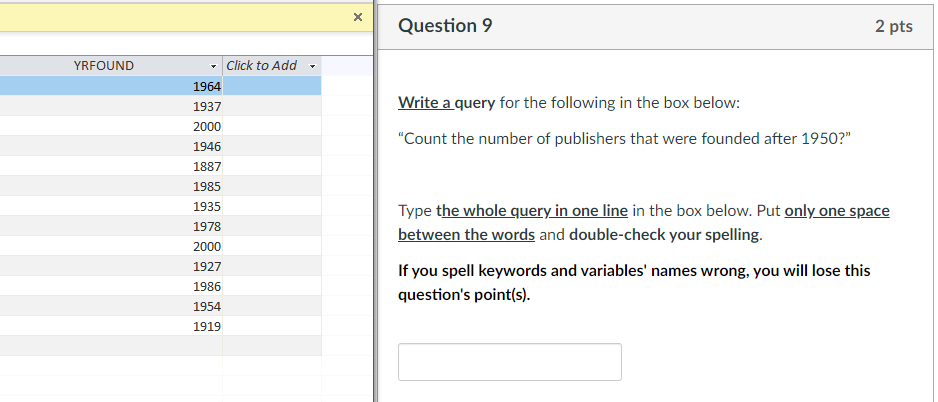Open the YRFOUND column filter dropdown
The height and width of the screenshot is (402, 938).
(214, 66)
